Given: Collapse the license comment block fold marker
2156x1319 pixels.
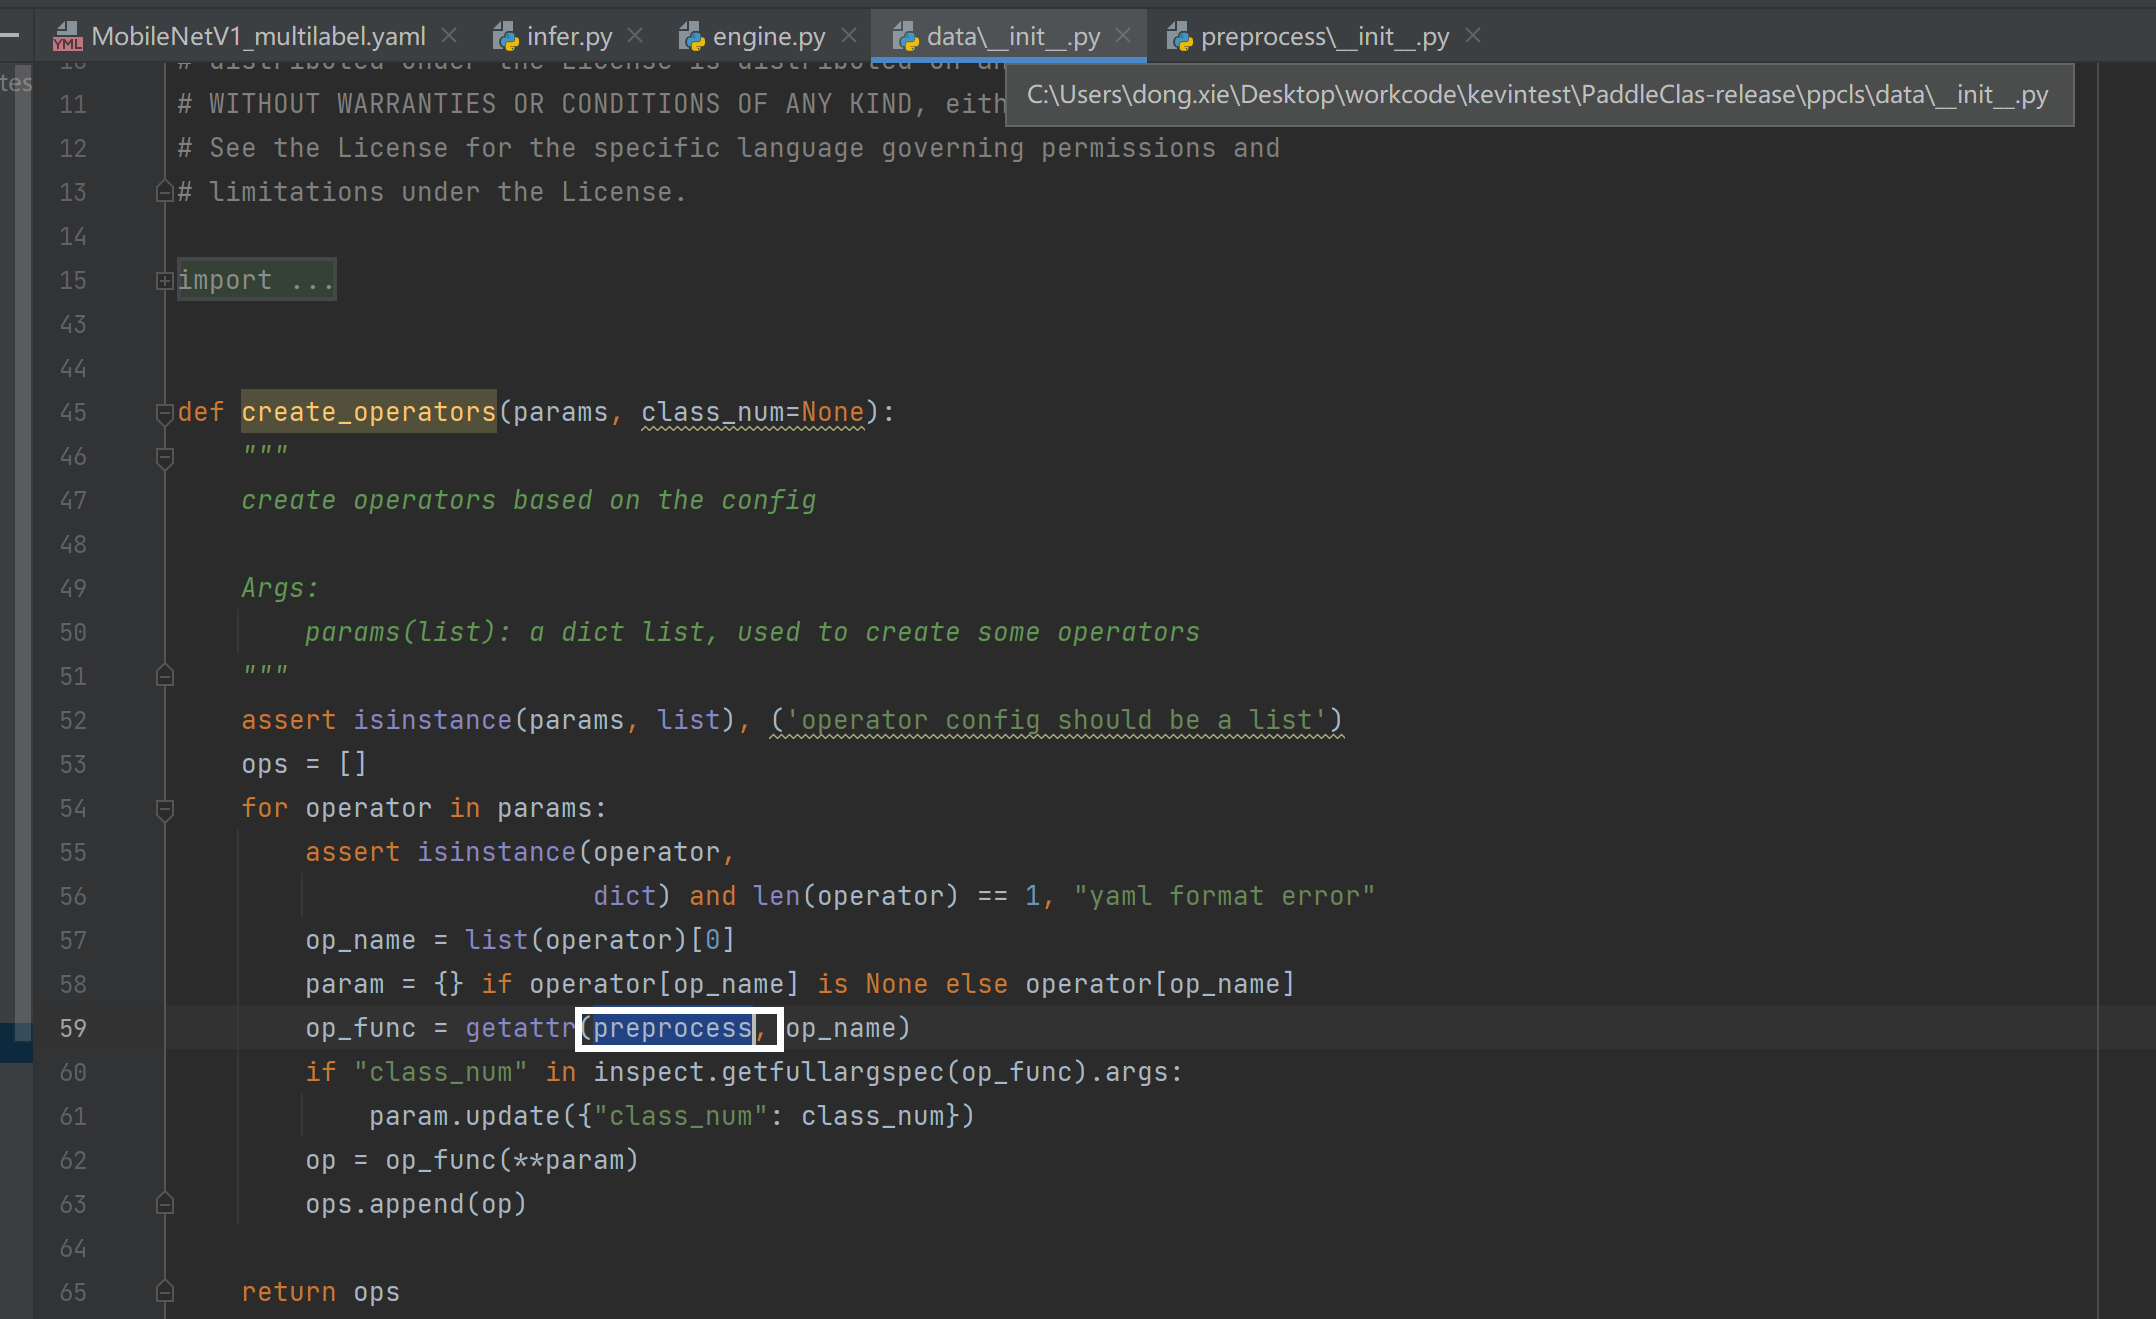Looking at the screenshot, I should coord(165,192).
